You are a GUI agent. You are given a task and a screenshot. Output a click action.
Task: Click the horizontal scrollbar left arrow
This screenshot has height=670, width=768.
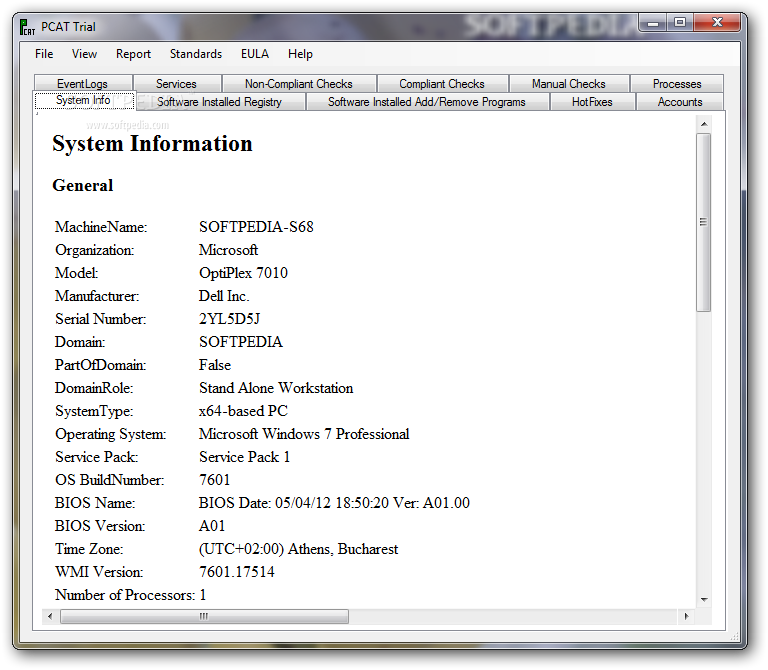[50, 616]
